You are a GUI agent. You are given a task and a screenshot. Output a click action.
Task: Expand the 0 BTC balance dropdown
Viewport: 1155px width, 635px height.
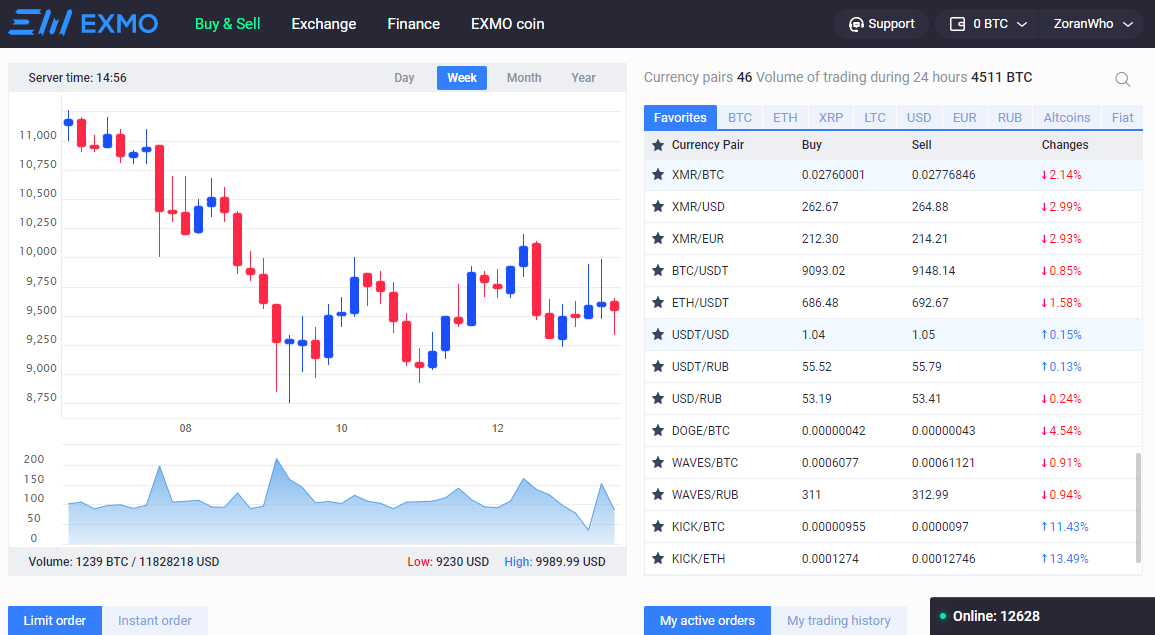[1022, 24]
